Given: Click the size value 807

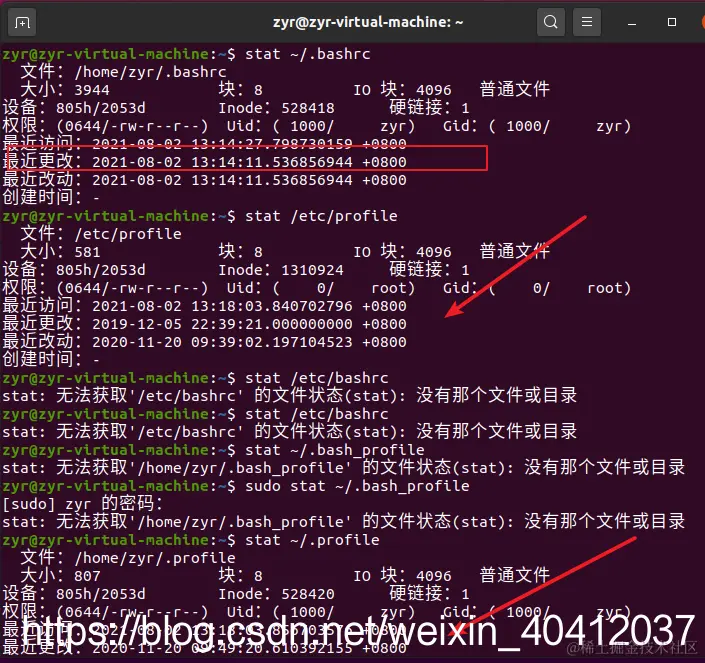Looking at the screenshot, I should click(87, 576).
